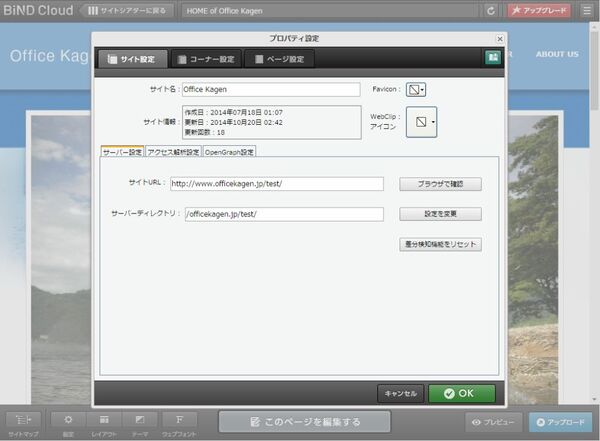This screenshot has height=441, width=600.
Task: Return to site theater with サイトシアターに戻る
Action: point(127,11)
